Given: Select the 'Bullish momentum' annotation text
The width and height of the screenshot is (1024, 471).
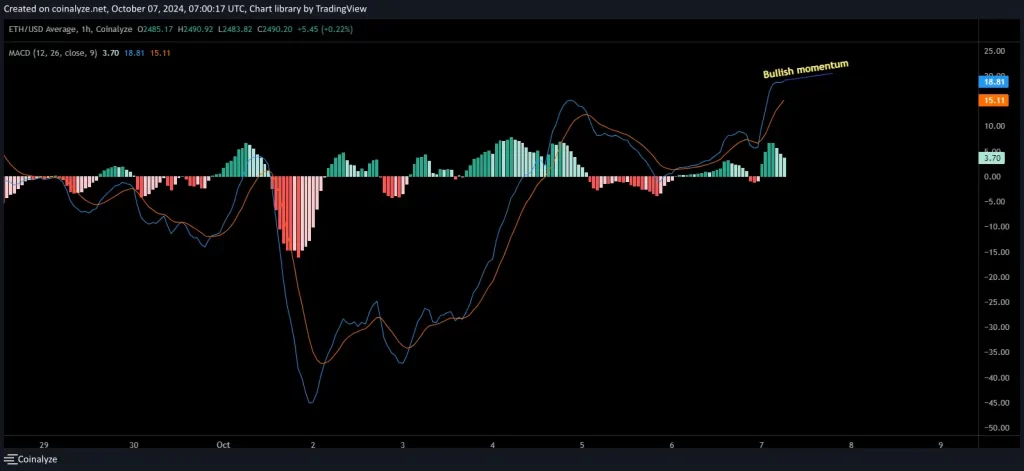Looking at the screenshot, I should pyautogui.click(x=805, y=70).
